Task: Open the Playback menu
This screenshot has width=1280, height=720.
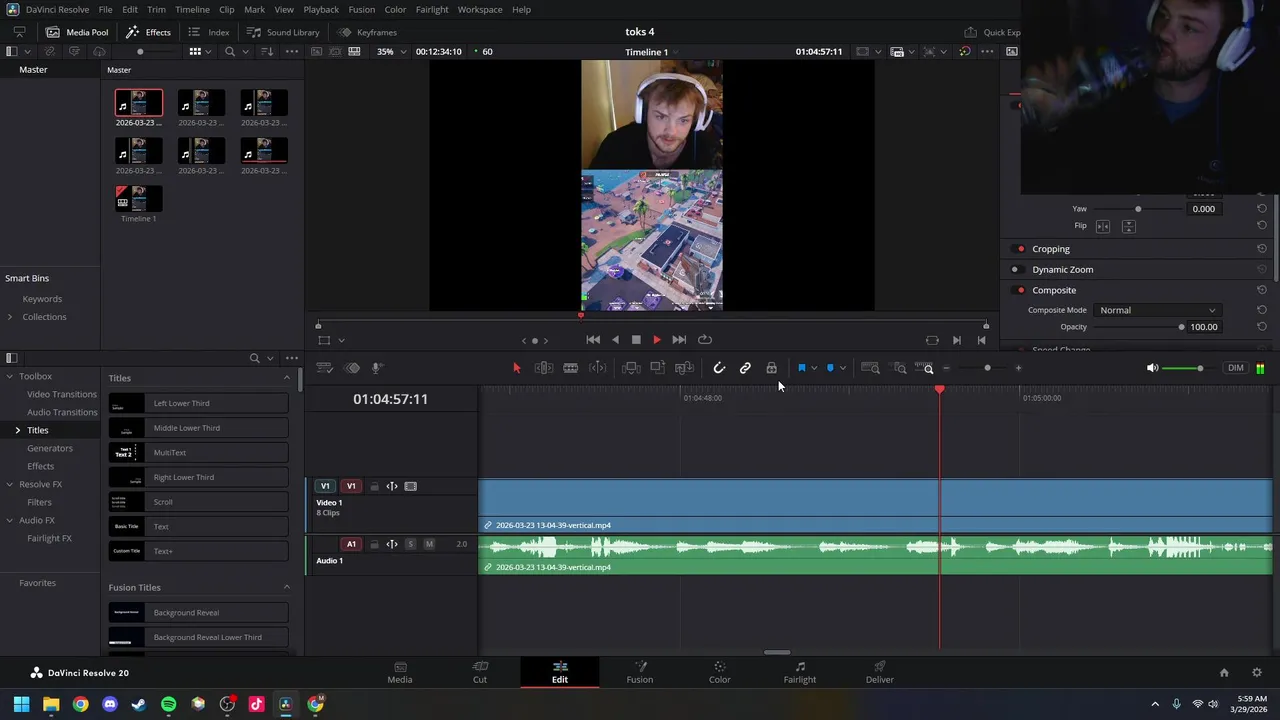Action: point(321,9)
